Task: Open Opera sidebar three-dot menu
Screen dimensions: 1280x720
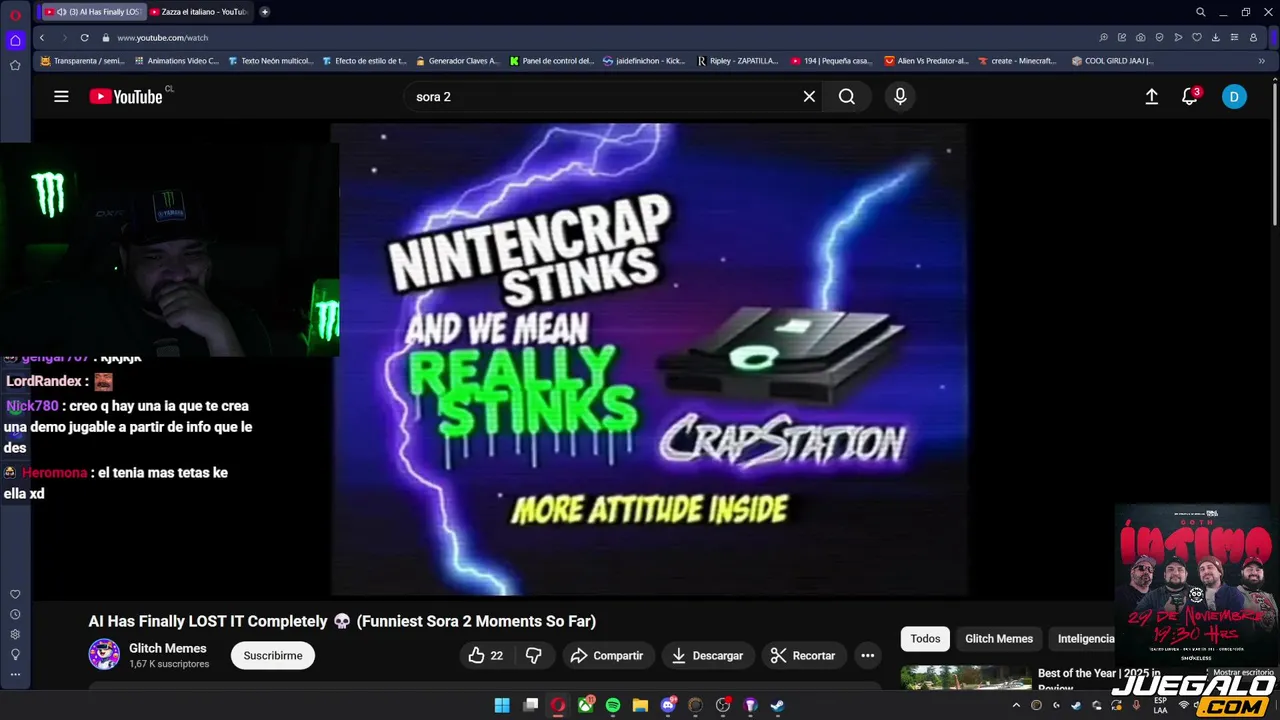Action: (15, 674)
